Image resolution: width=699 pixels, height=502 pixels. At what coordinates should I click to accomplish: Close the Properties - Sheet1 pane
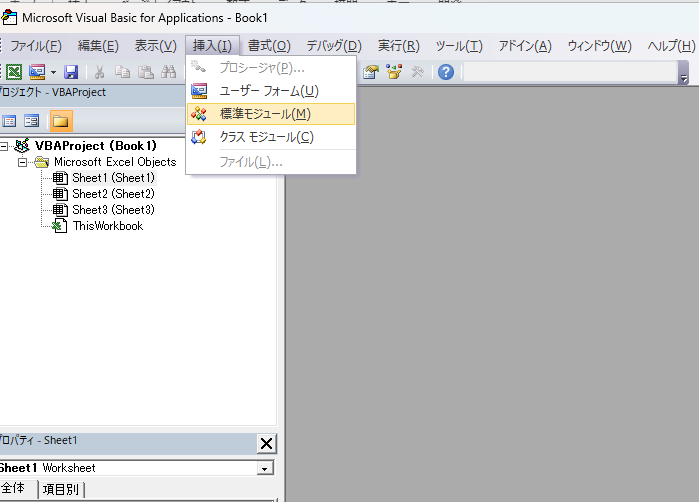(267, 444)
